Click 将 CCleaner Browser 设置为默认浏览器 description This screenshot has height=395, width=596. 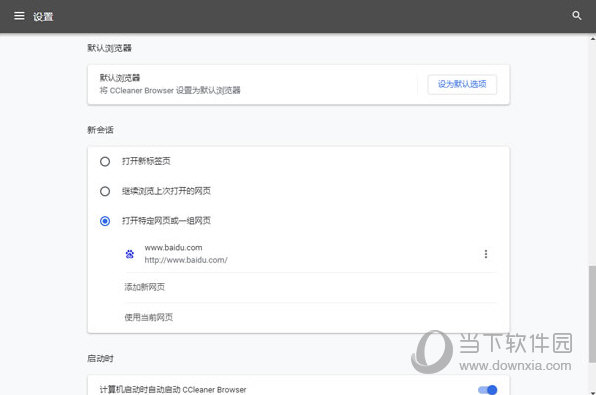170,90
